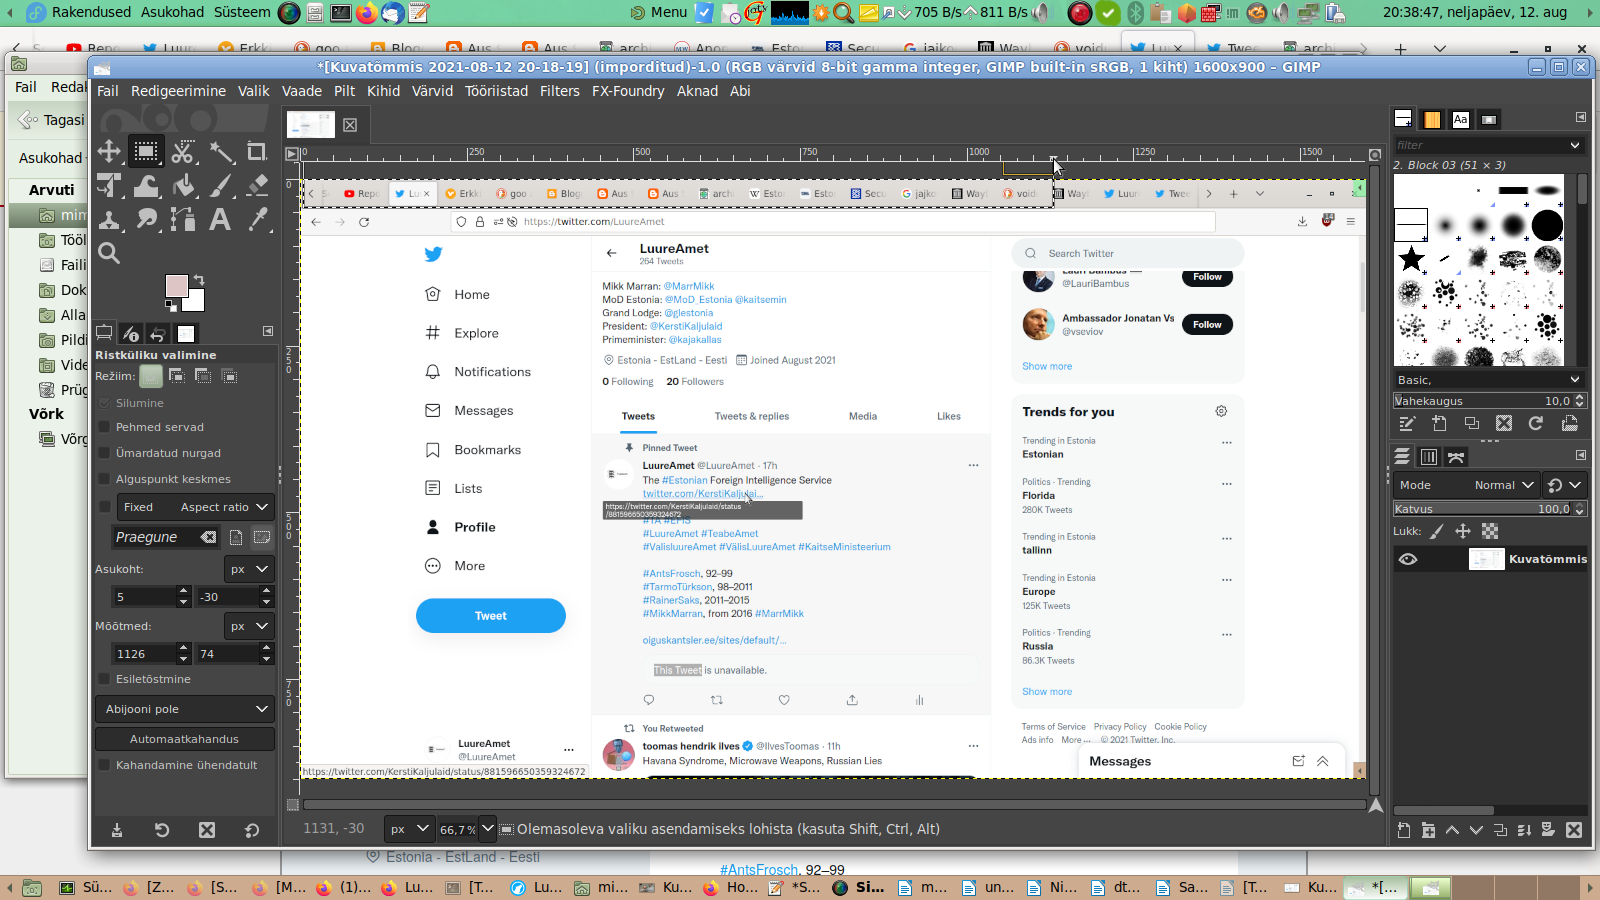Open the Kihid menu
The image size is (1600, 900).
pos(383,91)
